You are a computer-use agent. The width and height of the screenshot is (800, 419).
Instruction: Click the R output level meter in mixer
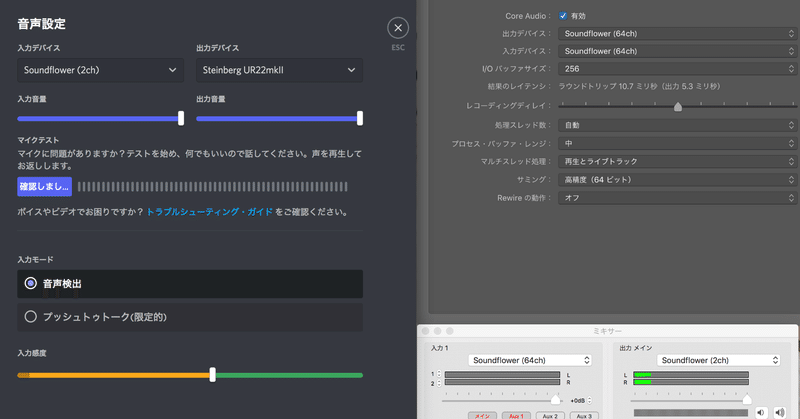point(691,382)
